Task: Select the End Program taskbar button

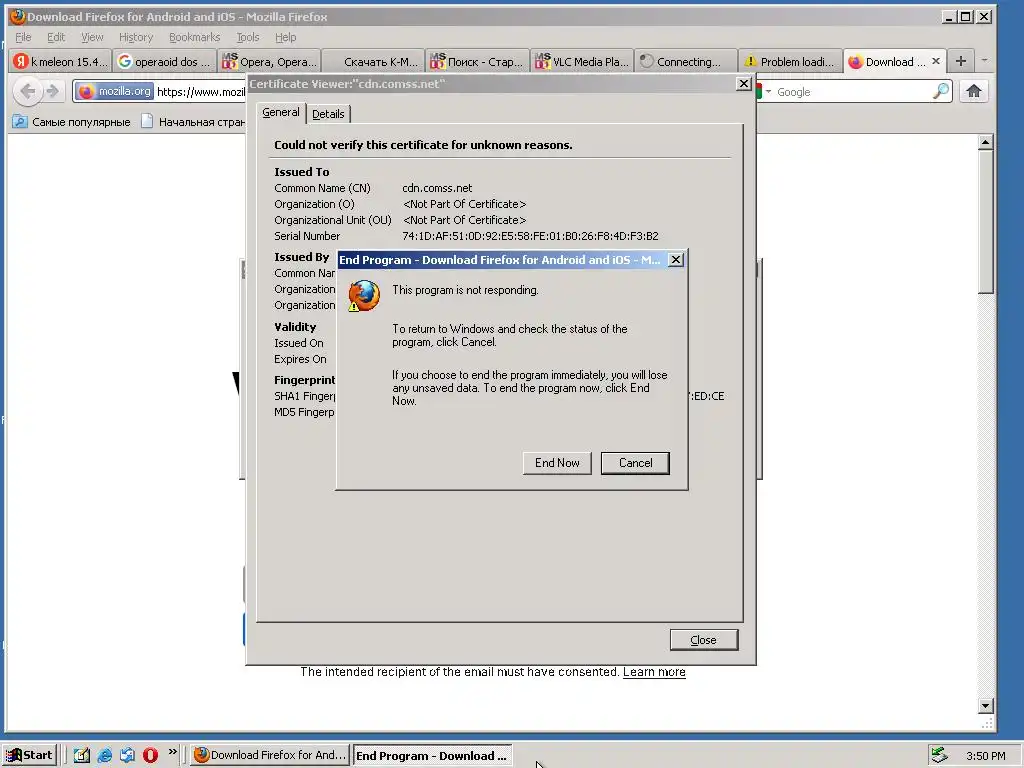Action: tap(432, 756)
